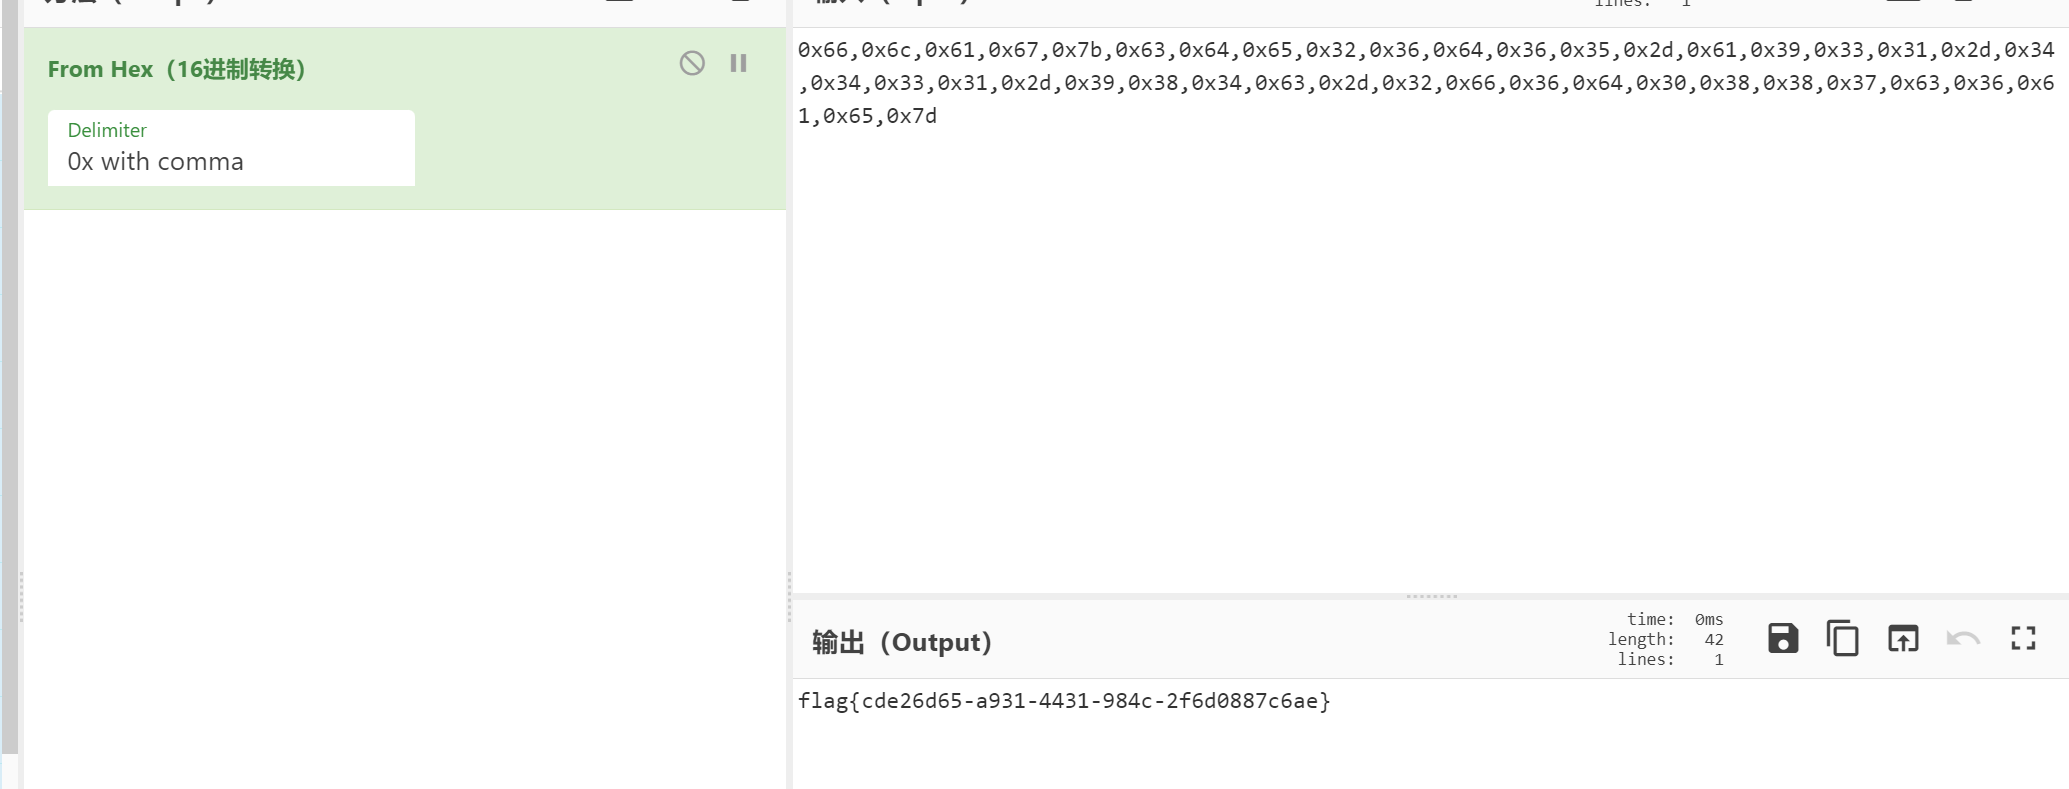The image size is (2069, 789).
Task: Move output to input icon
Action: pyautogui.click(x=1903, y=638)
